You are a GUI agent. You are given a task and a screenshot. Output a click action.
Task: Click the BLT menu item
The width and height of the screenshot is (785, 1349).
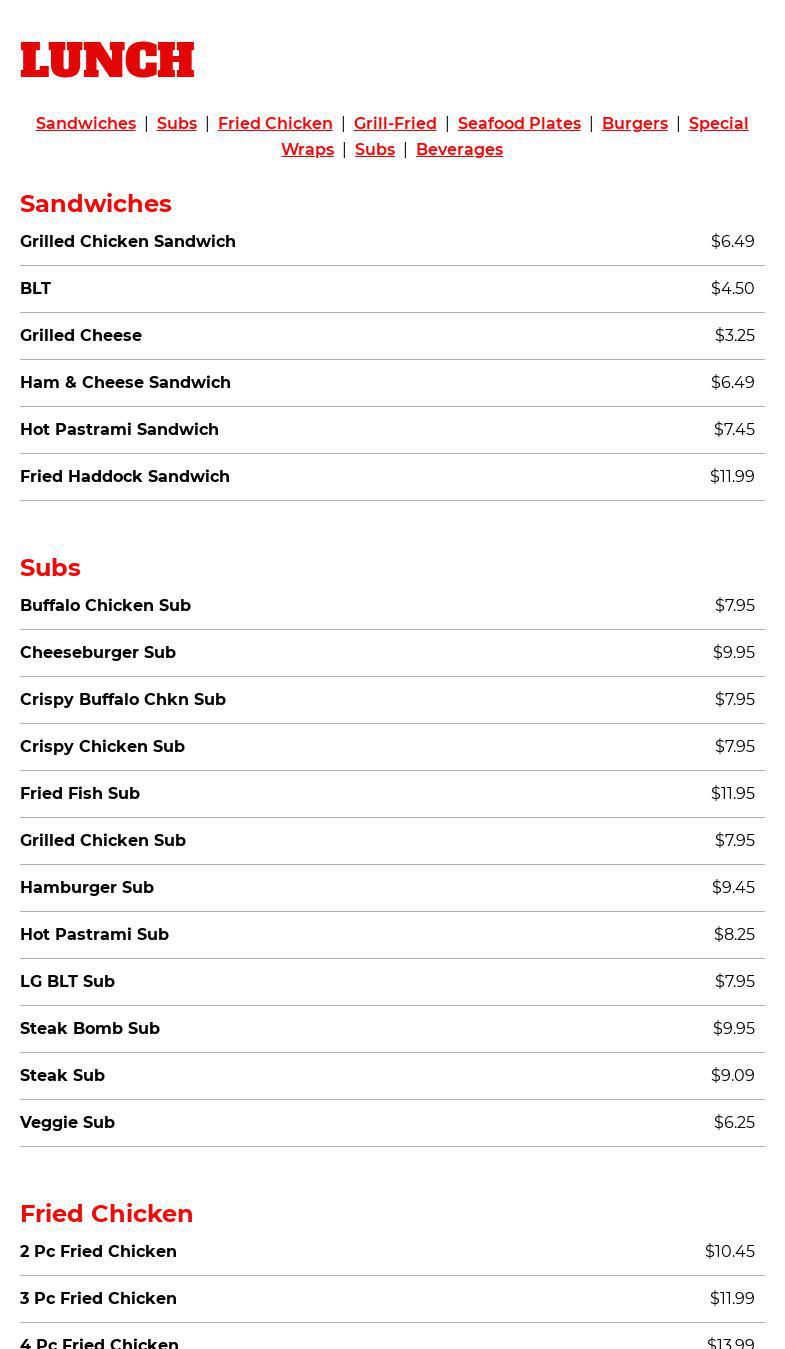click(x=36, y=288)
